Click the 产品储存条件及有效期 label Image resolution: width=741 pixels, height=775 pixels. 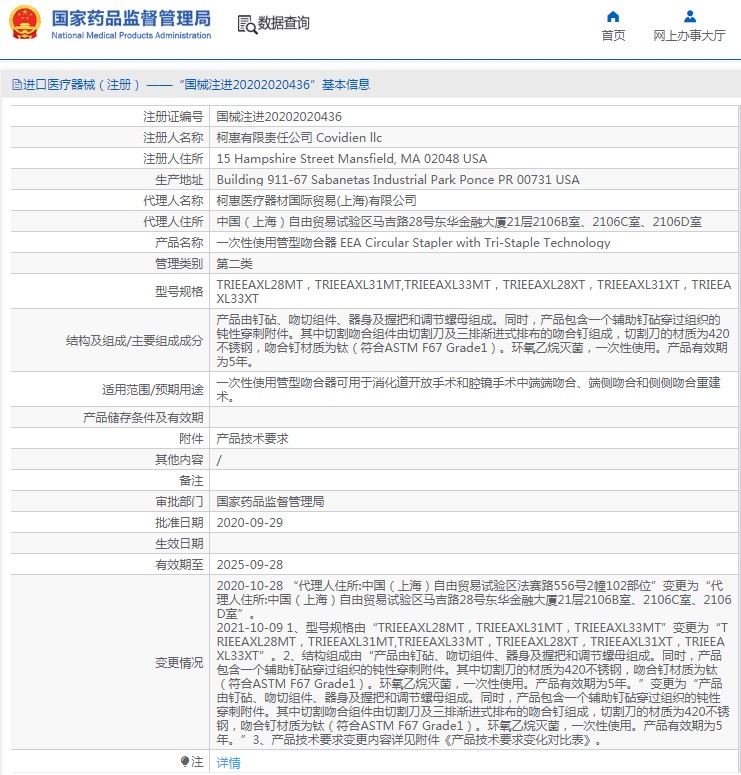(x=143, y=418)
